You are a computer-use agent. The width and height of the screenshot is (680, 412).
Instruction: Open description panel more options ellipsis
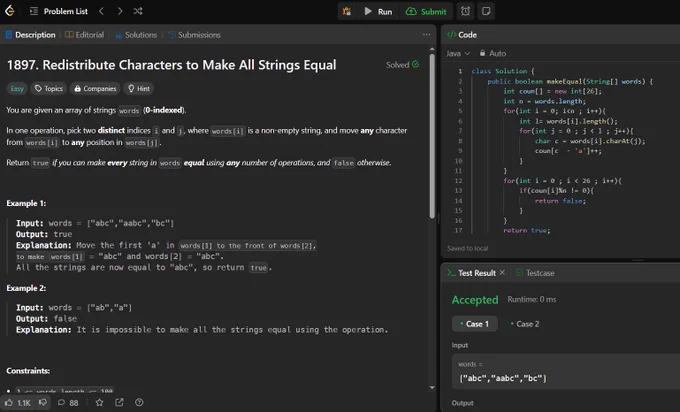(x=427, y=35)
